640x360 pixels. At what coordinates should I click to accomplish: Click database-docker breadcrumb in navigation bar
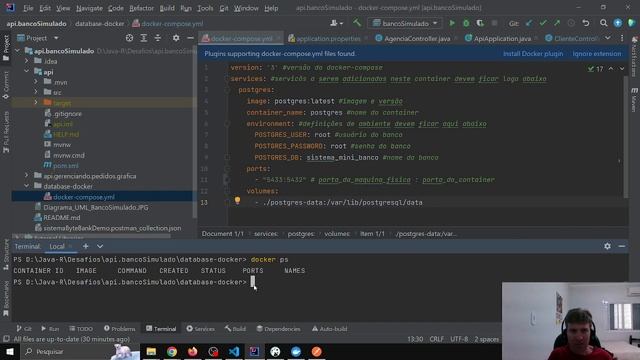[x=100, y=24]
